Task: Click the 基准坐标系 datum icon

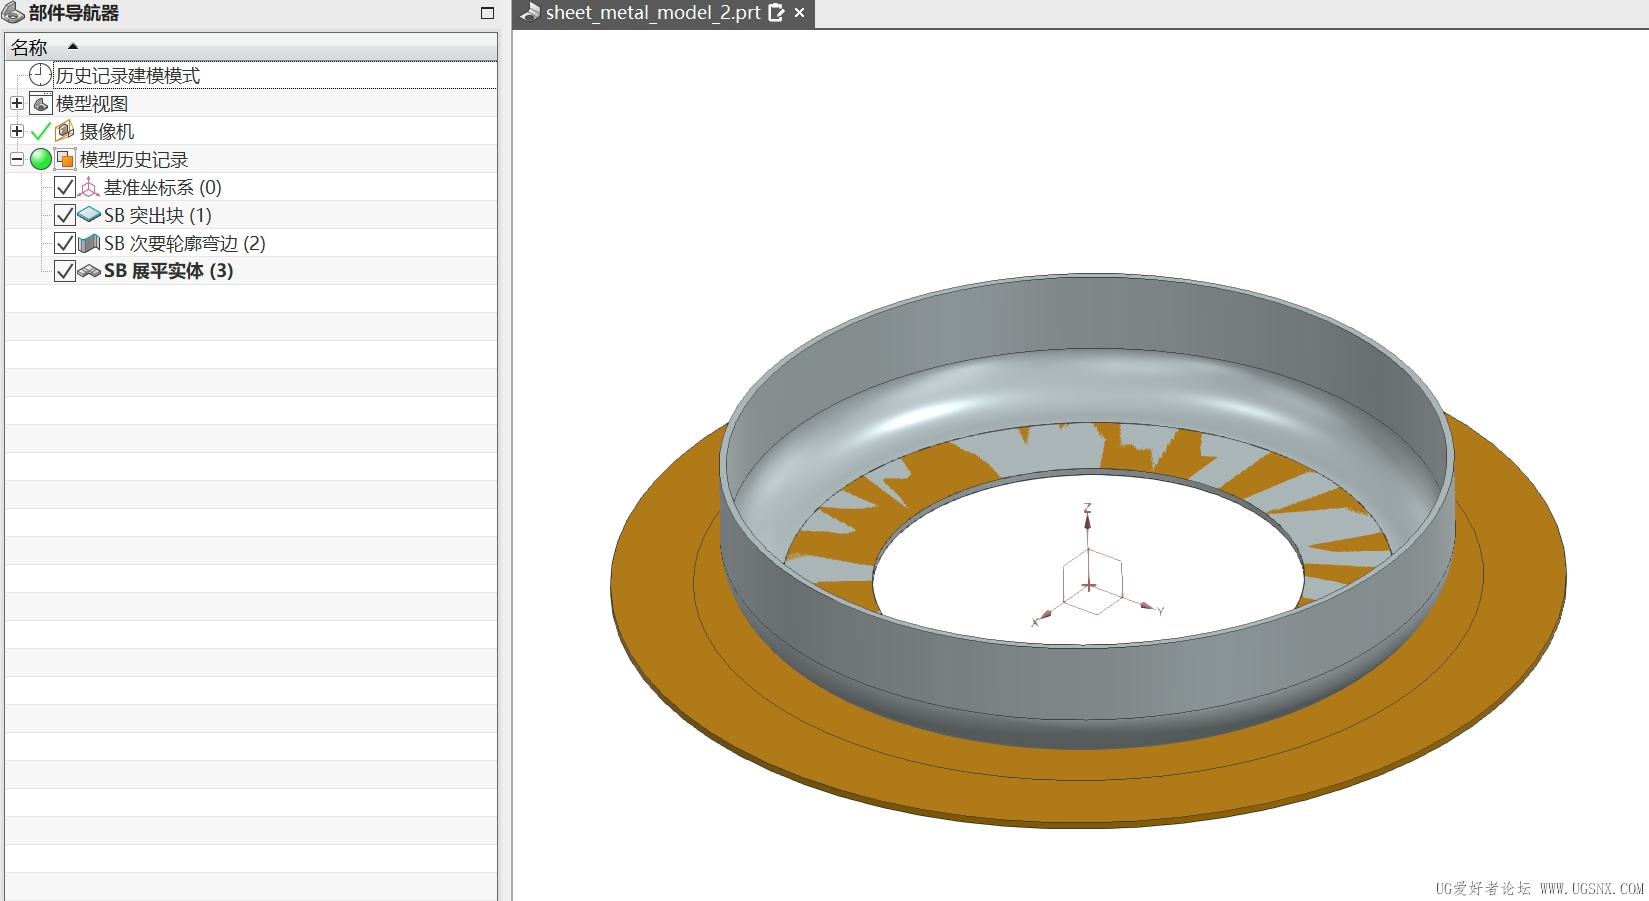Action: (89, 187)
